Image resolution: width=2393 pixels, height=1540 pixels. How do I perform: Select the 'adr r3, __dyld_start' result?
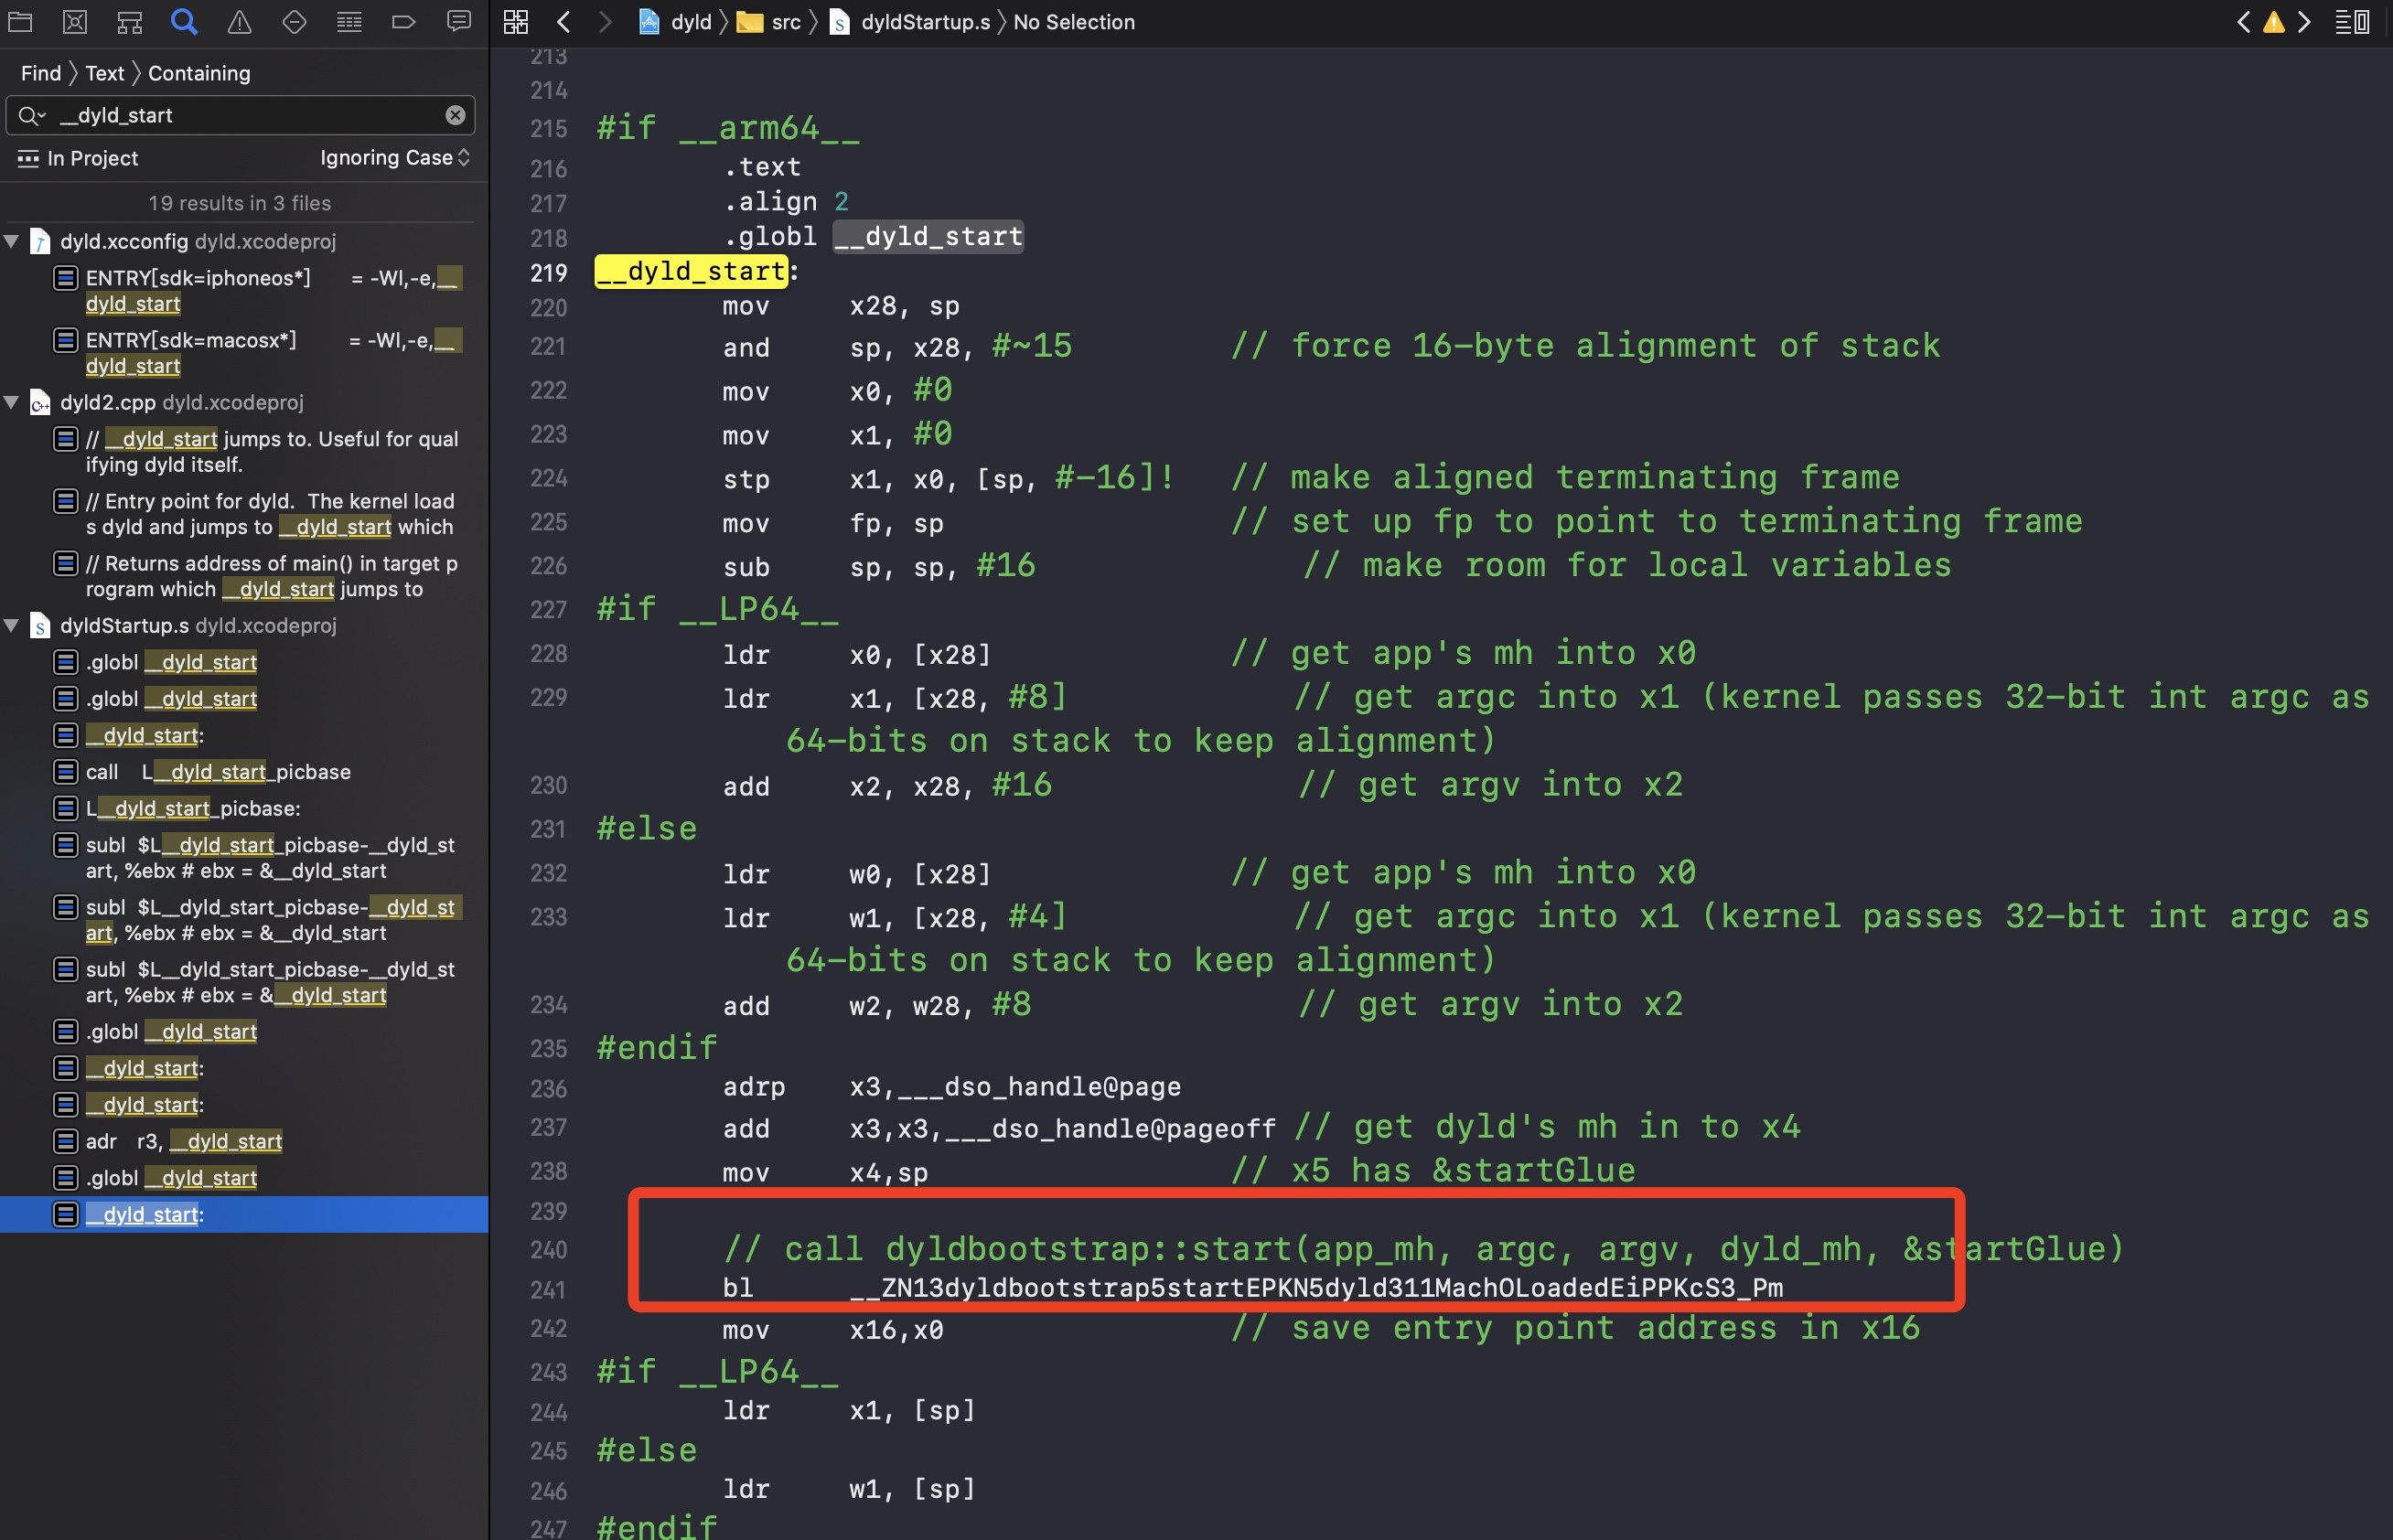(244, 1141)
